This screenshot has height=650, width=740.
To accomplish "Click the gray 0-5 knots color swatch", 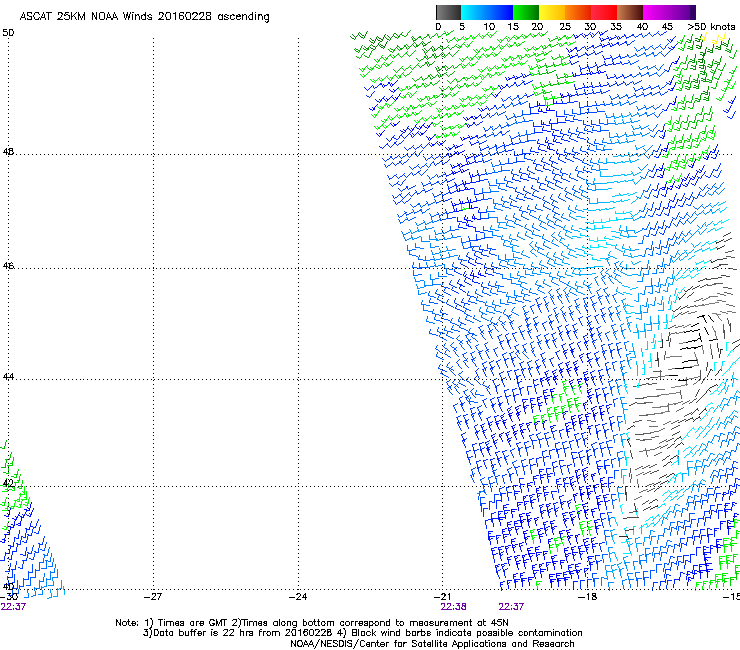I will (x=448, y=12).
